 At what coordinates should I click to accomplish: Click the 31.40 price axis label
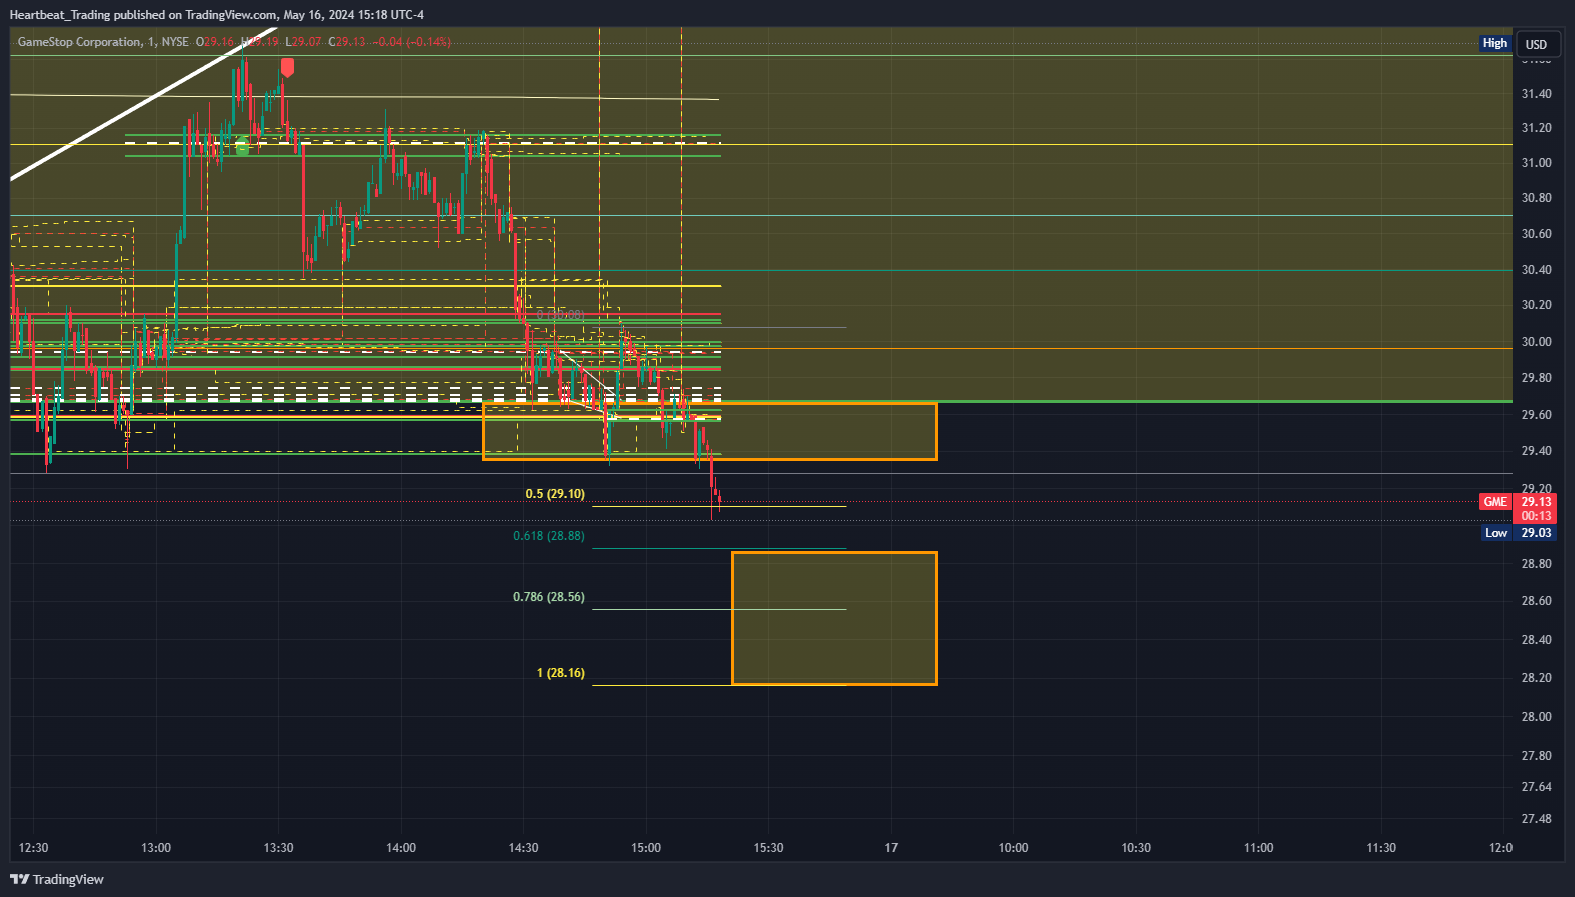(x=1536, y=94)
